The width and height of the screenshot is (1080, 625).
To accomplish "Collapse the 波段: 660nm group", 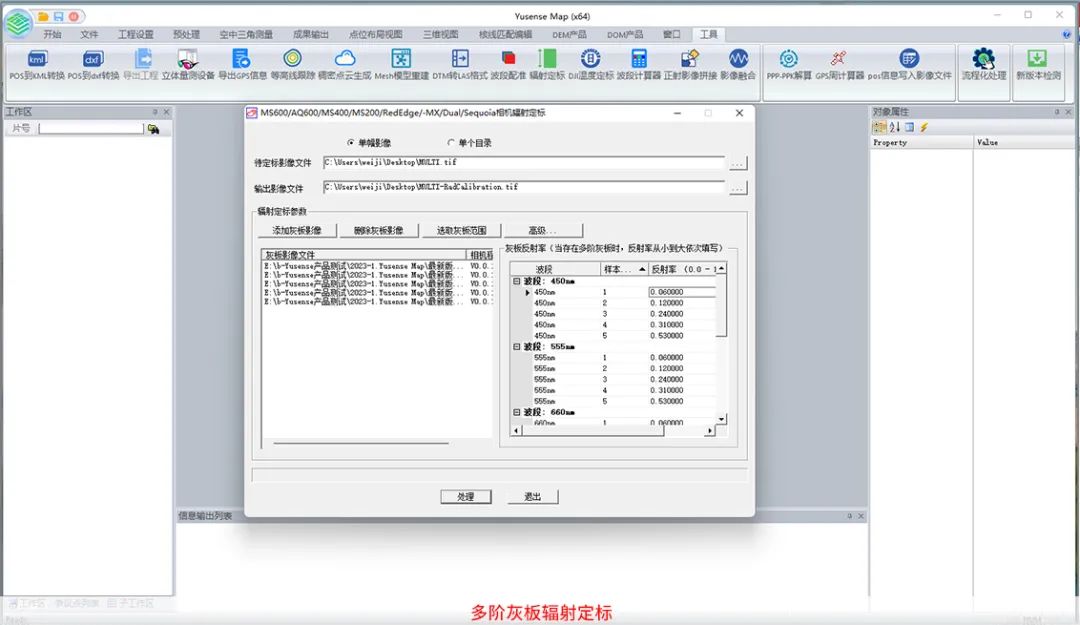I will point(517,412).
